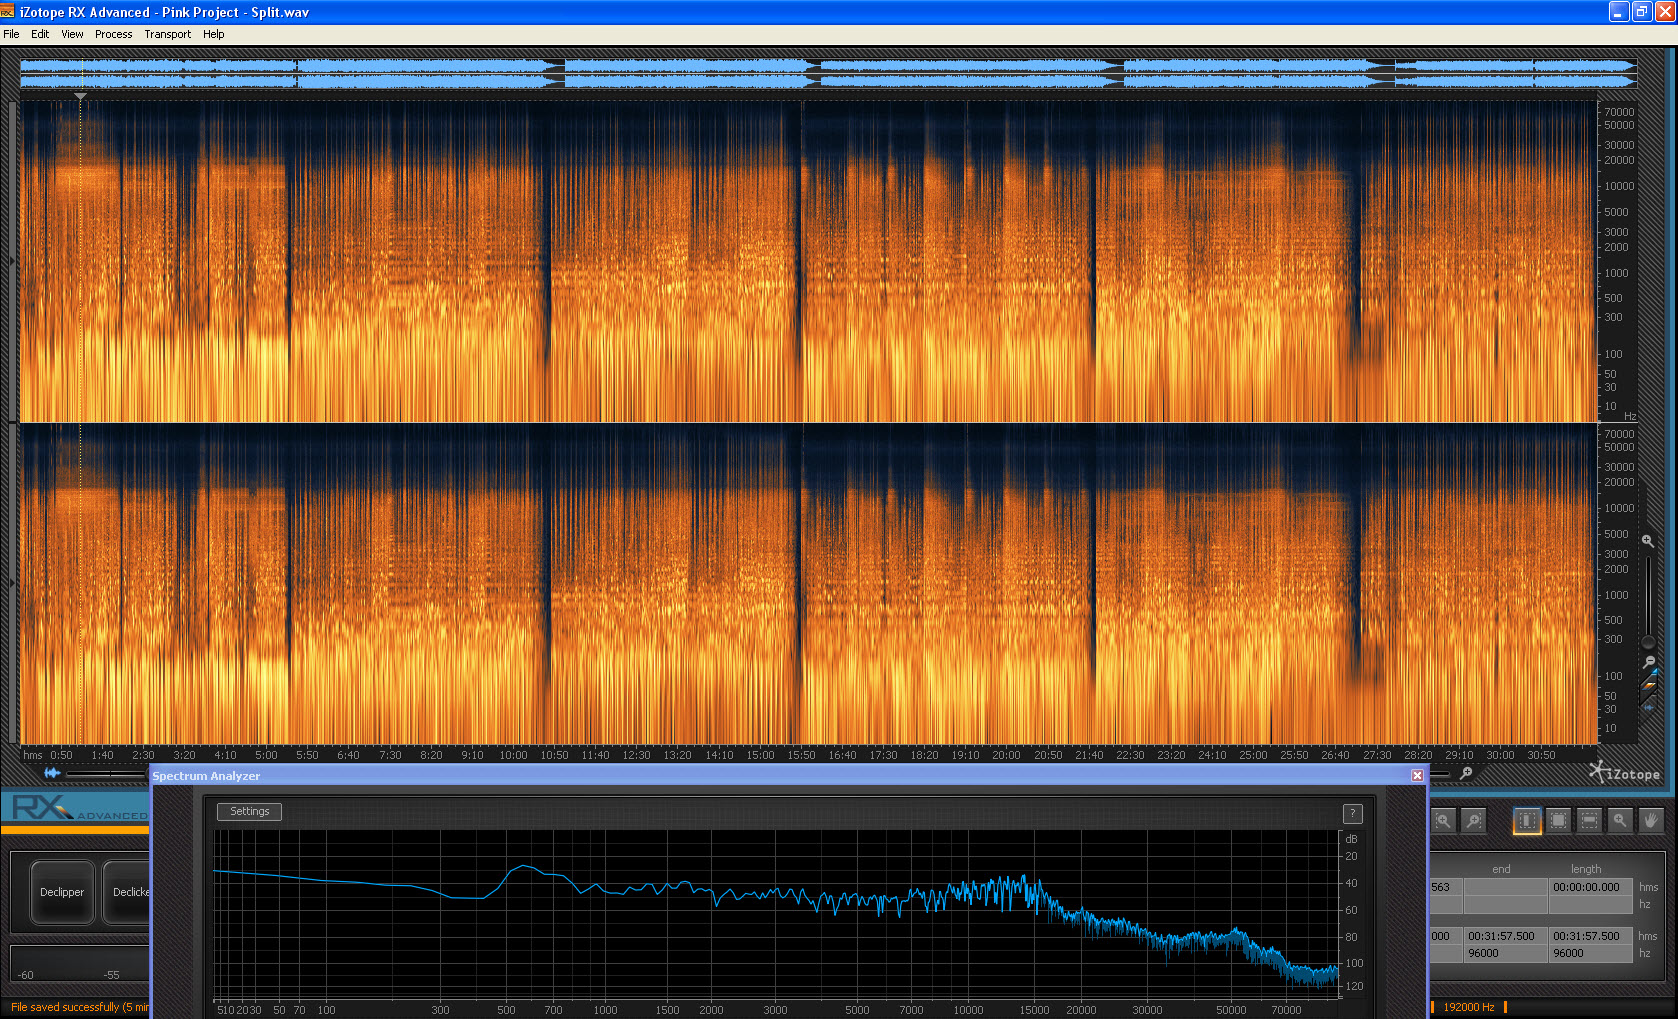1678x1019 pixels.
Task: Click the Spectrum Analyzer help question button
Action: point(1352,813)
